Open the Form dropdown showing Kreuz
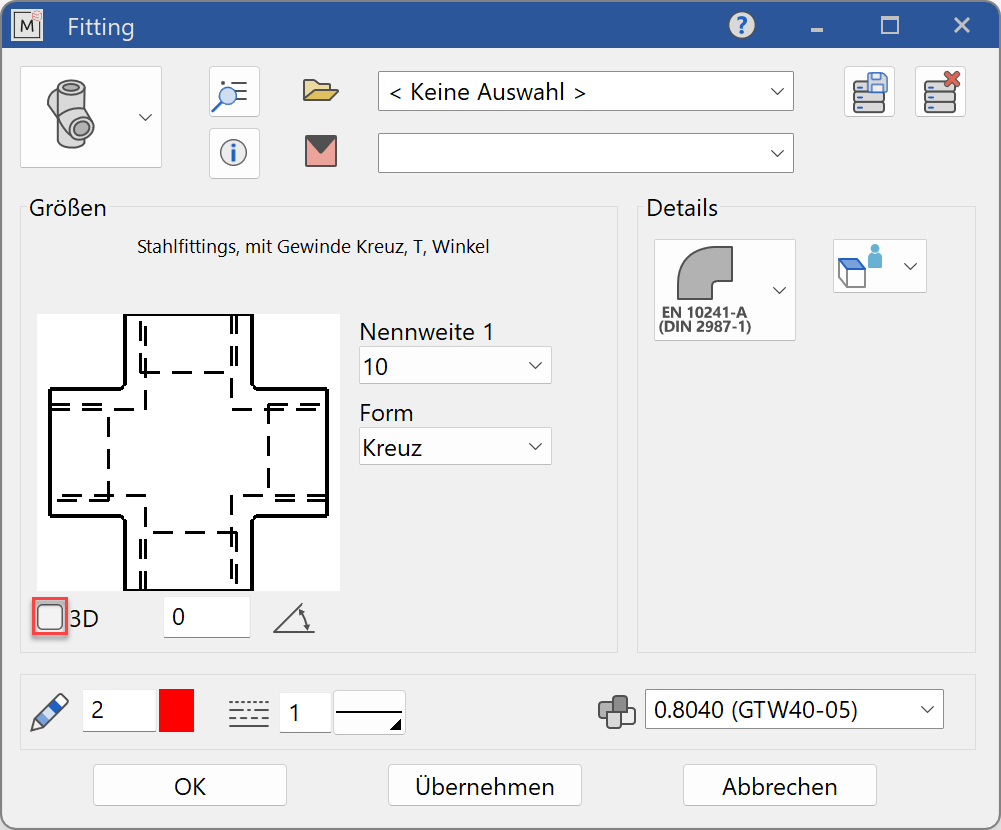Viewport: 1001px width, 830px height. tap(455, 446)
